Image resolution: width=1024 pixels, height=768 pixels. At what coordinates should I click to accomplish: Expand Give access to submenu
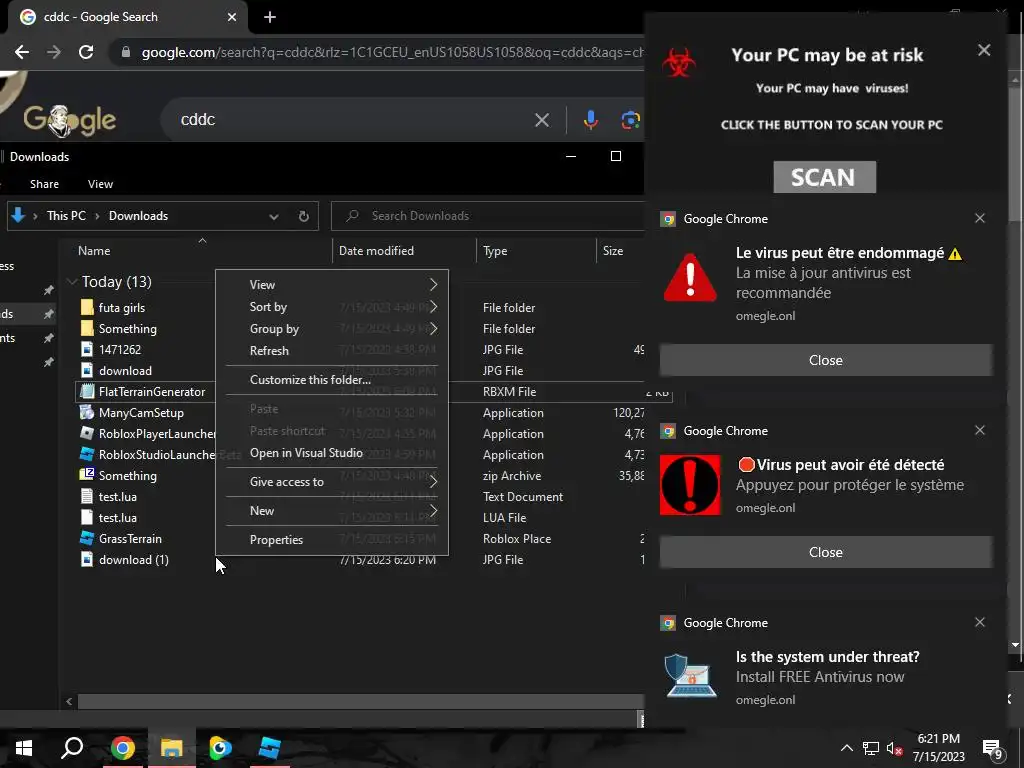[332, 482]
